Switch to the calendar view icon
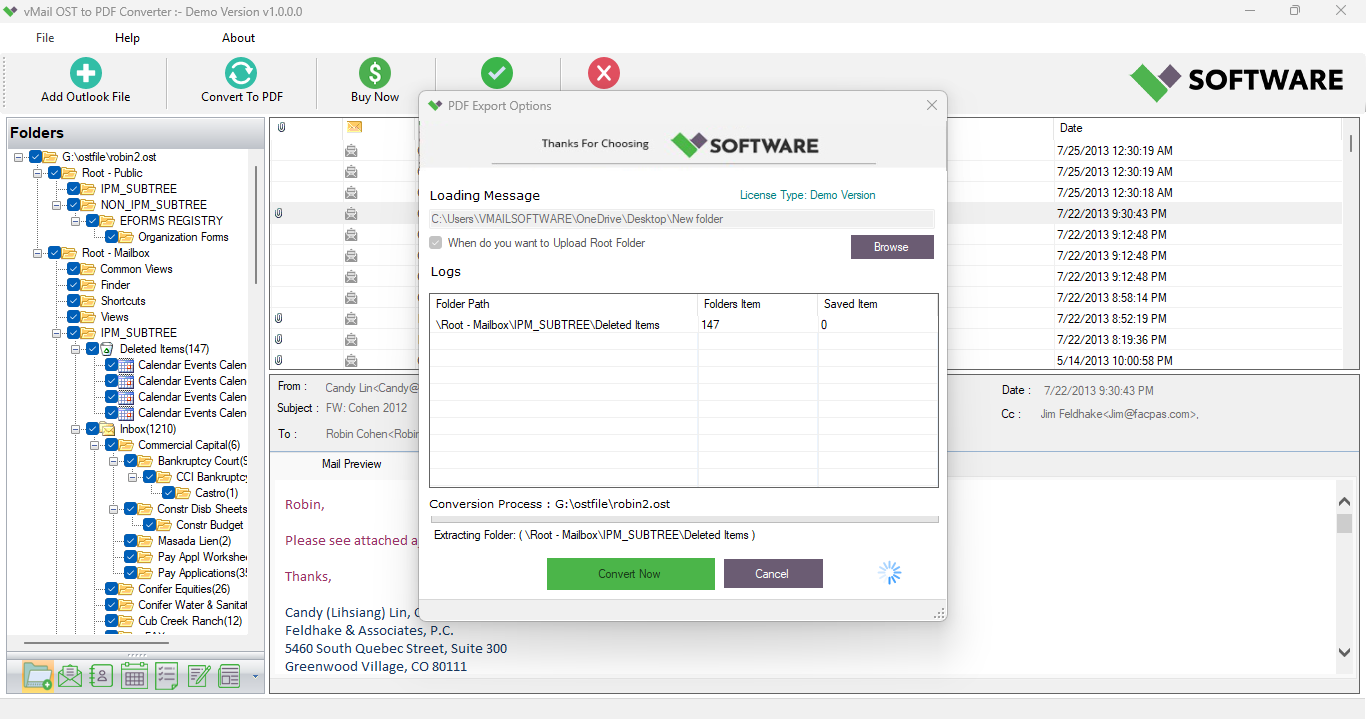This screenshot has height=720, width=1366. [134, 677]
